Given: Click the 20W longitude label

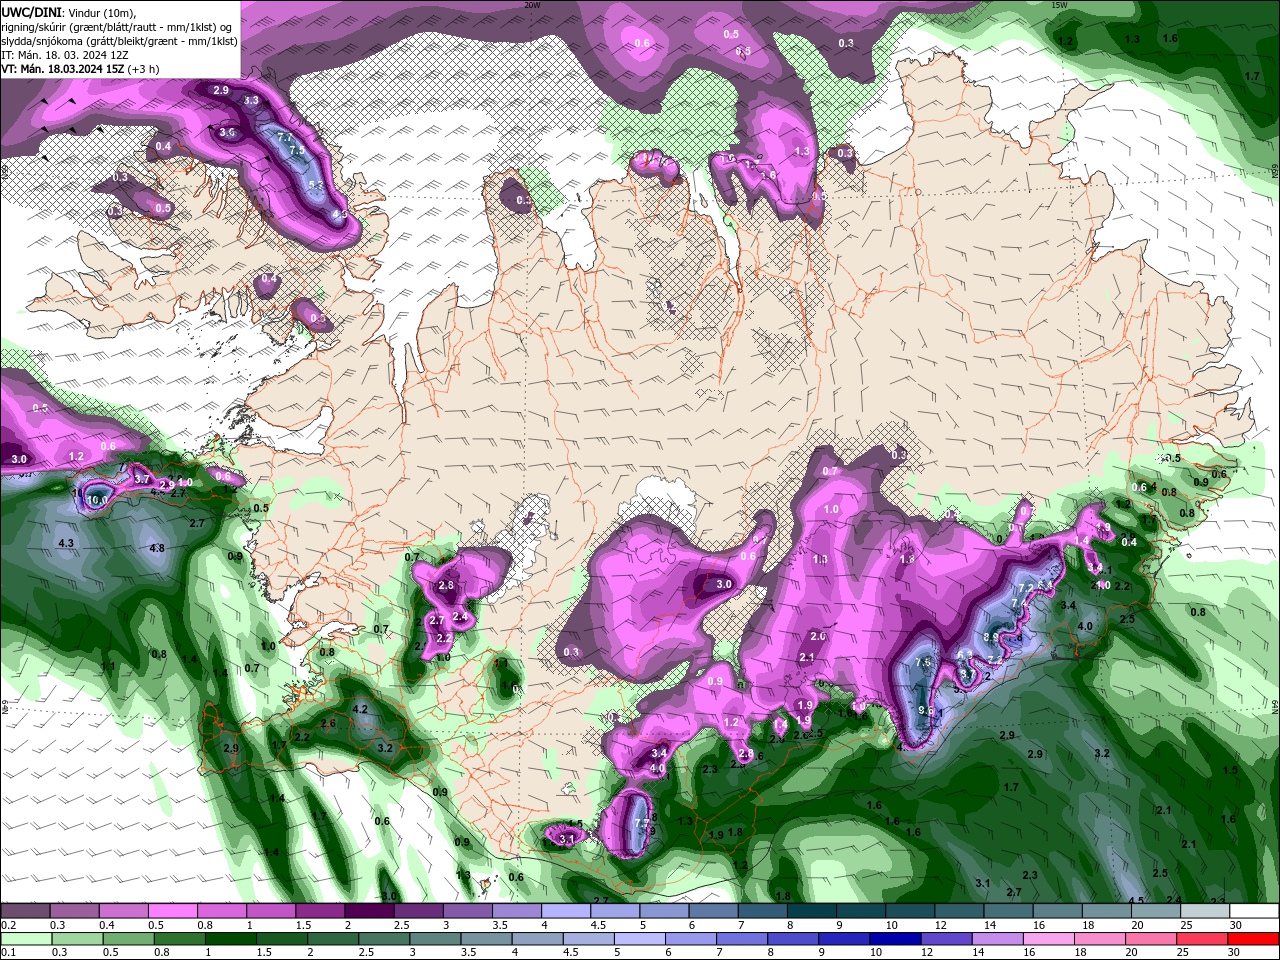Looking at the screenshot, I should click(532, 5).
